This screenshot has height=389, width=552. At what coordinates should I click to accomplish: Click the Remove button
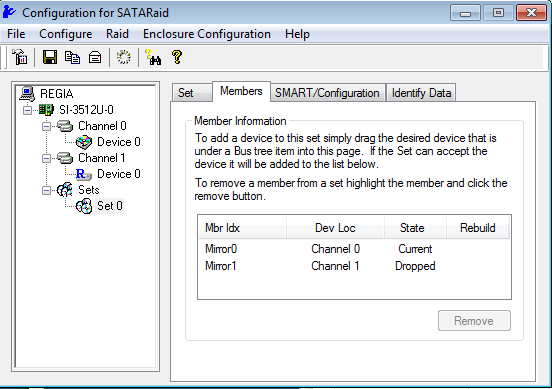coord(474,320)
